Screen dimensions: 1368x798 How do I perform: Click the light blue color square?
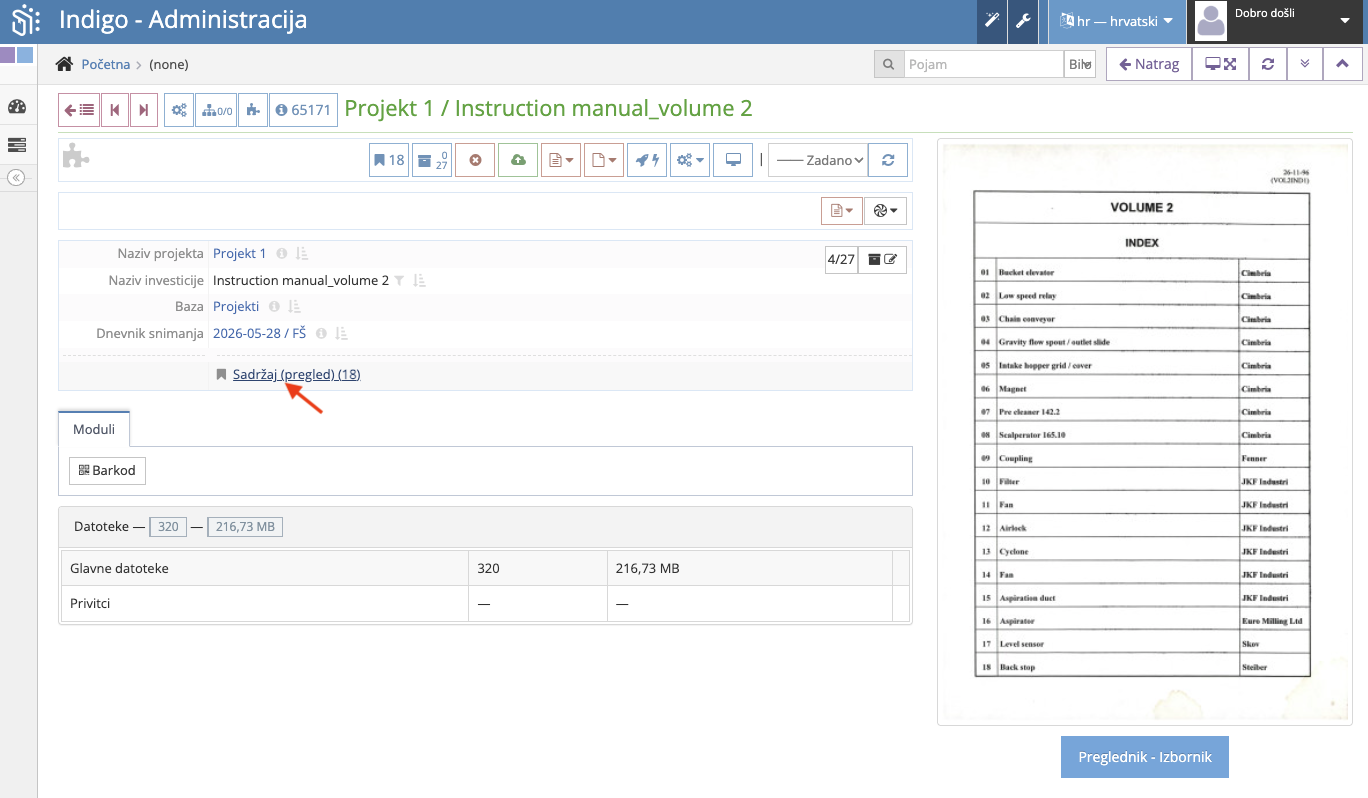[25, 55]
